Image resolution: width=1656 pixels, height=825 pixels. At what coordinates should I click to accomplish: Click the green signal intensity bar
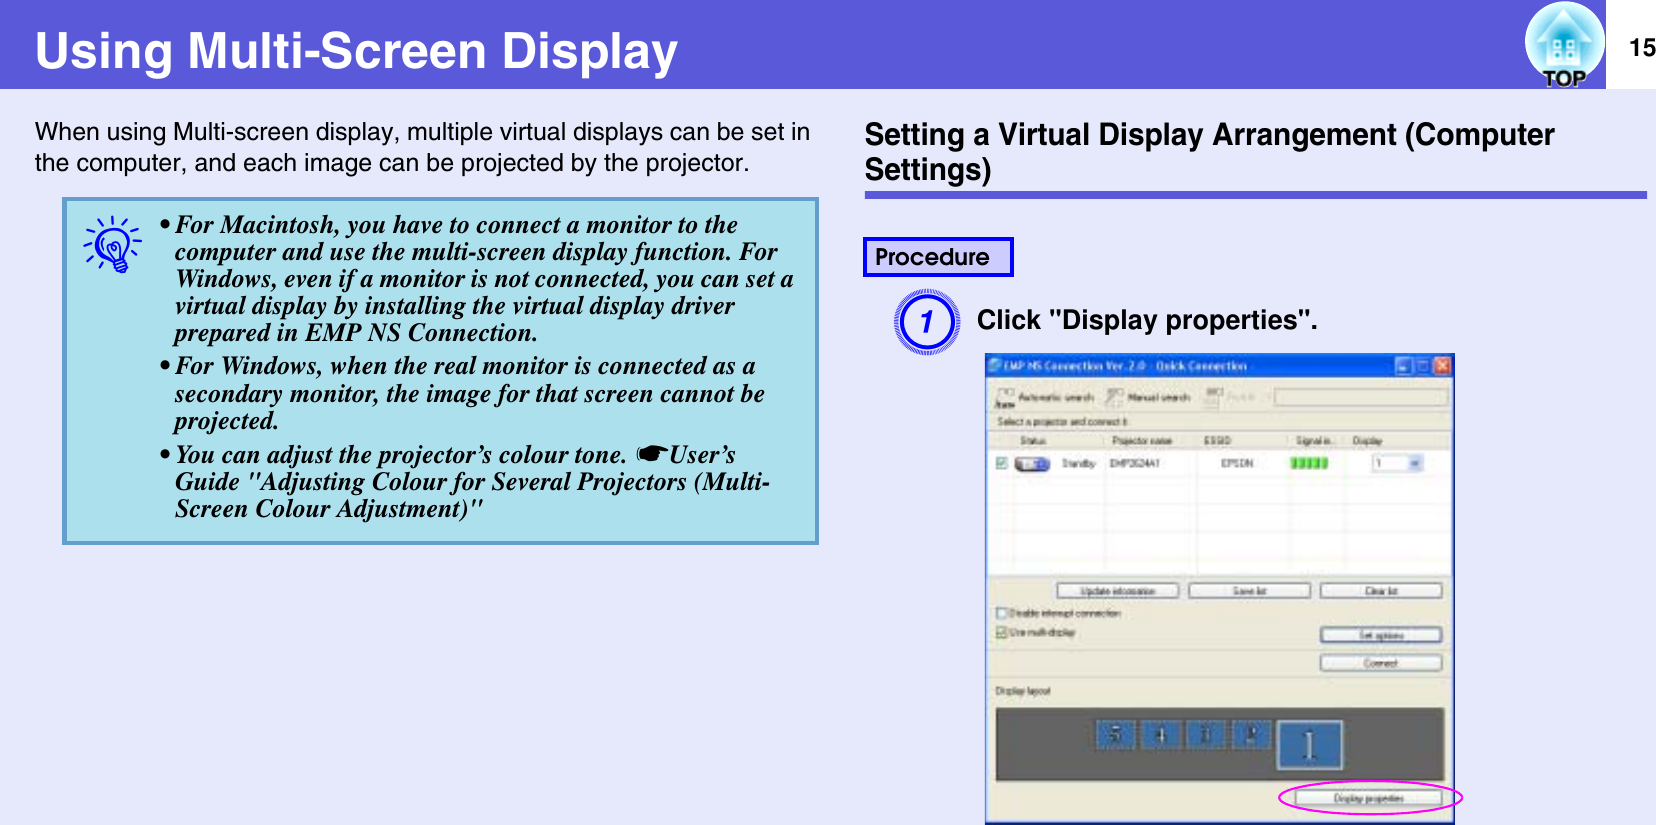1309,463
